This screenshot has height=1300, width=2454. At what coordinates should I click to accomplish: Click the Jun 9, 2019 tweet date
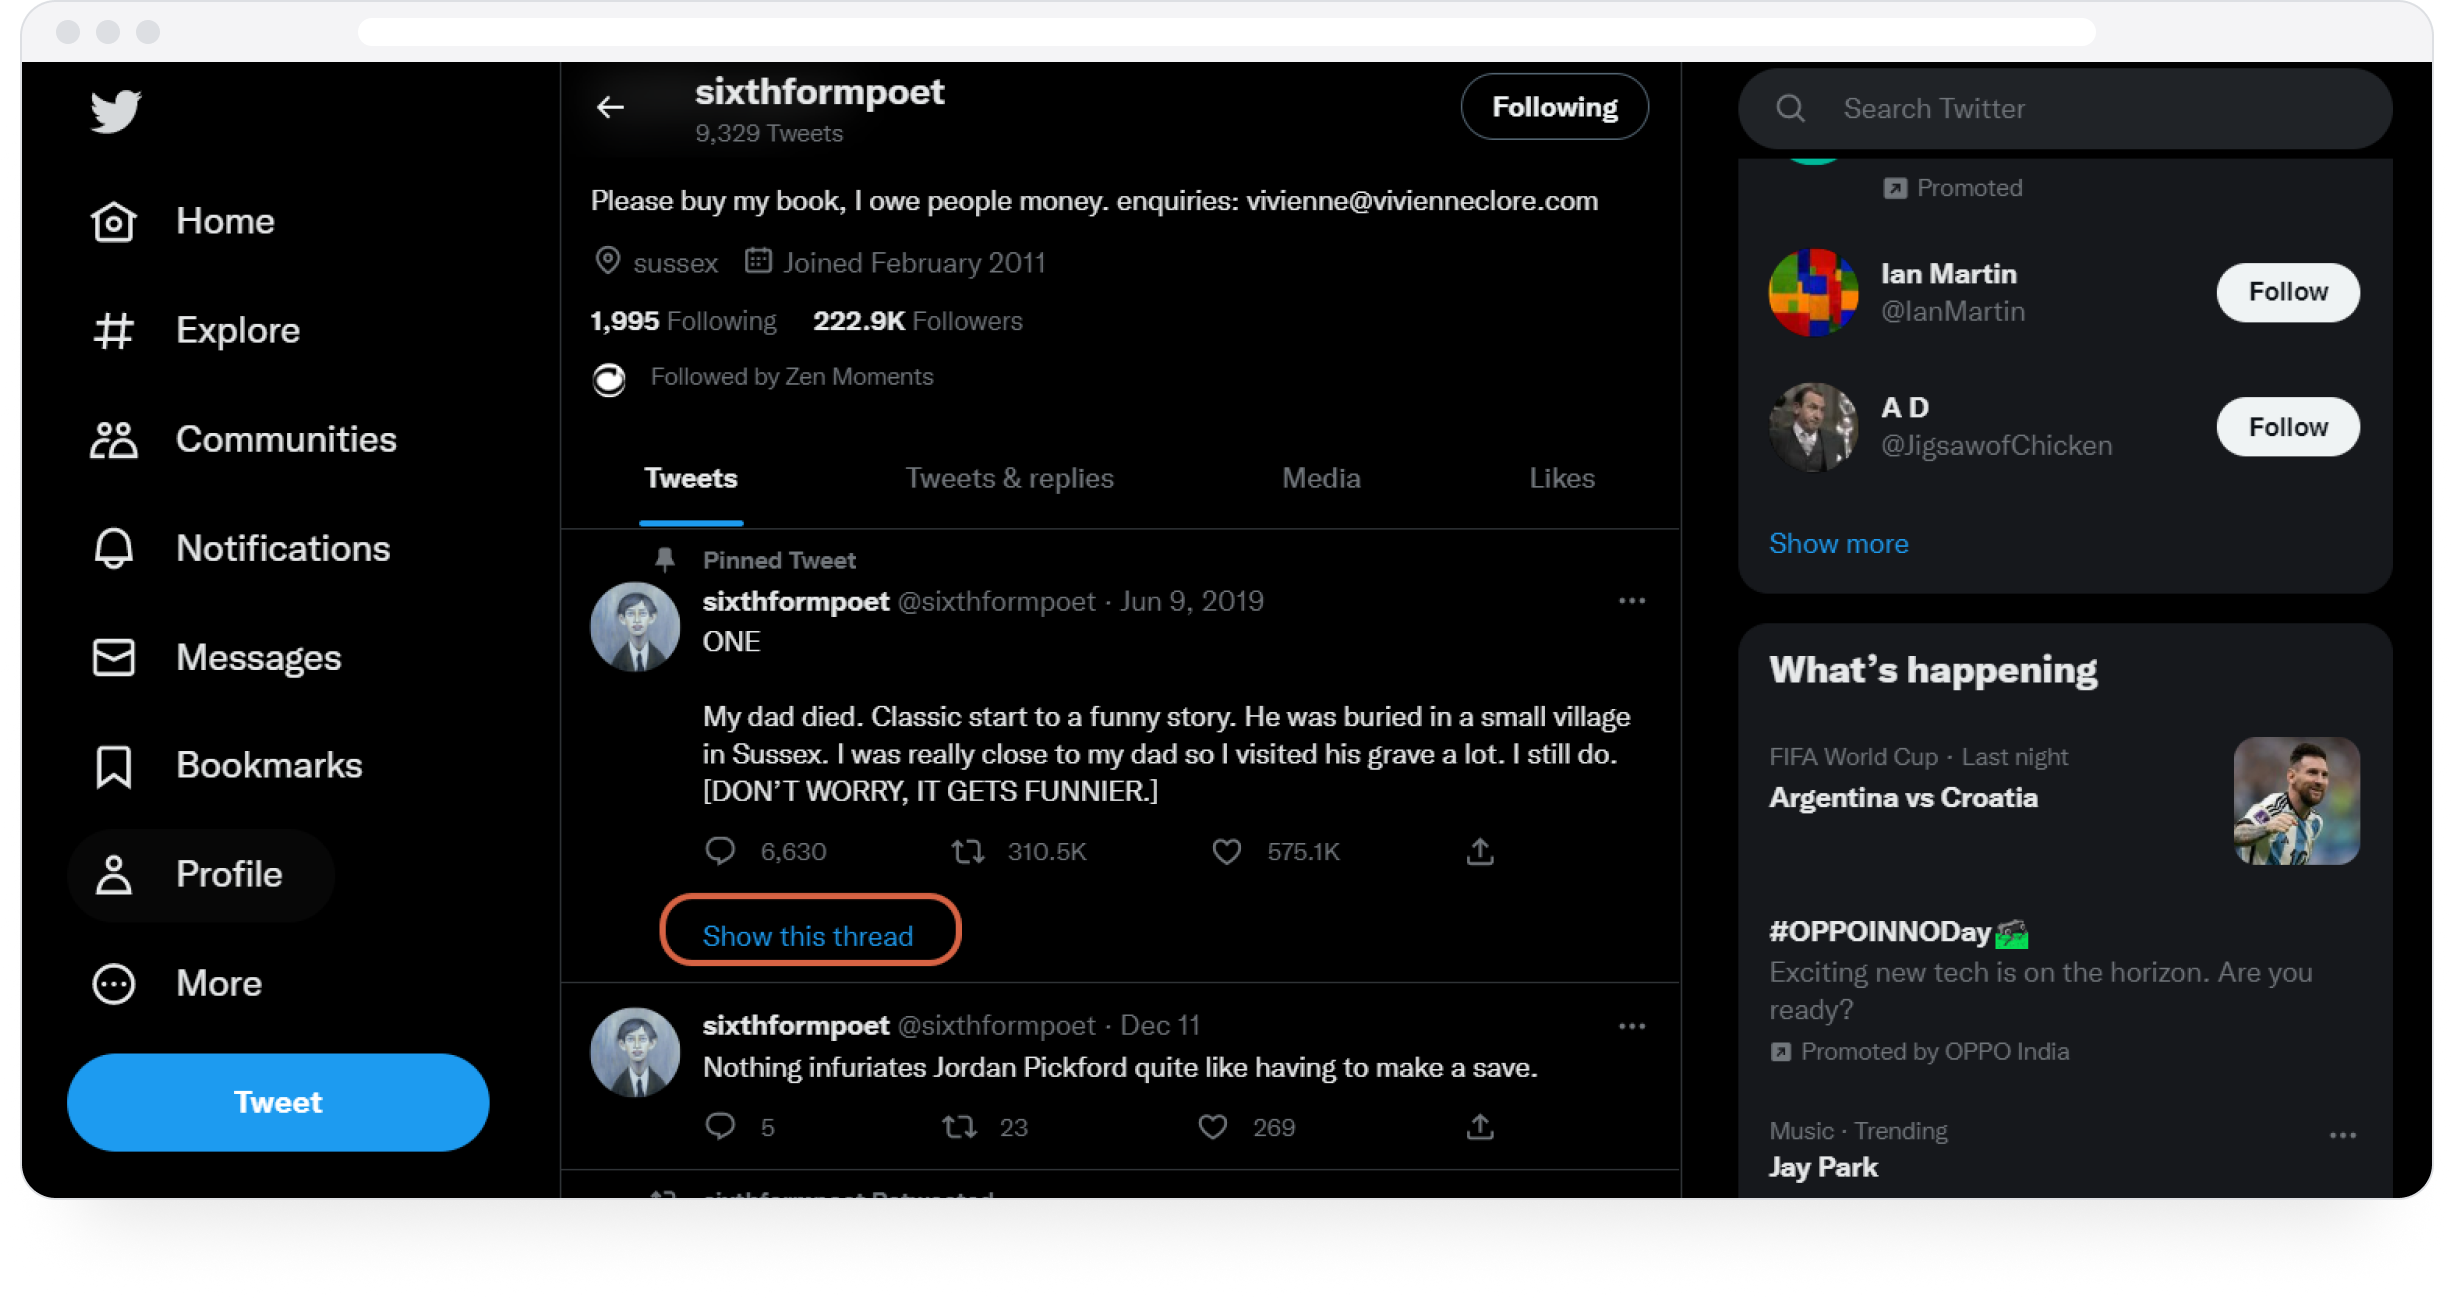click(1191, 601)
